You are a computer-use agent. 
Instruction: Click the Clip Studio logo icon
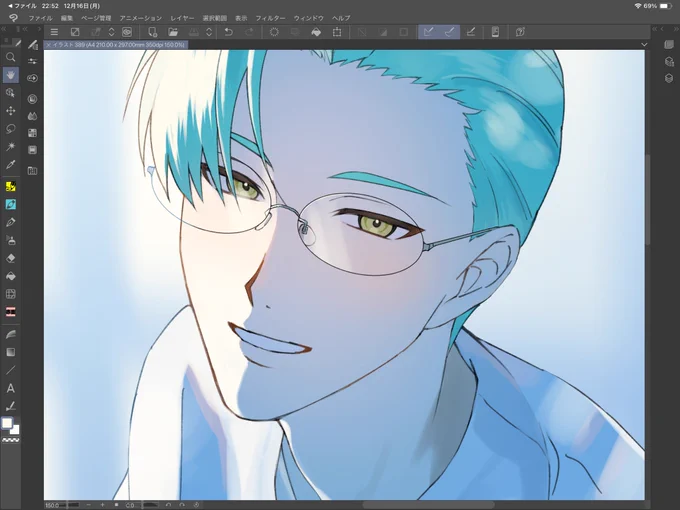(13, 18)
